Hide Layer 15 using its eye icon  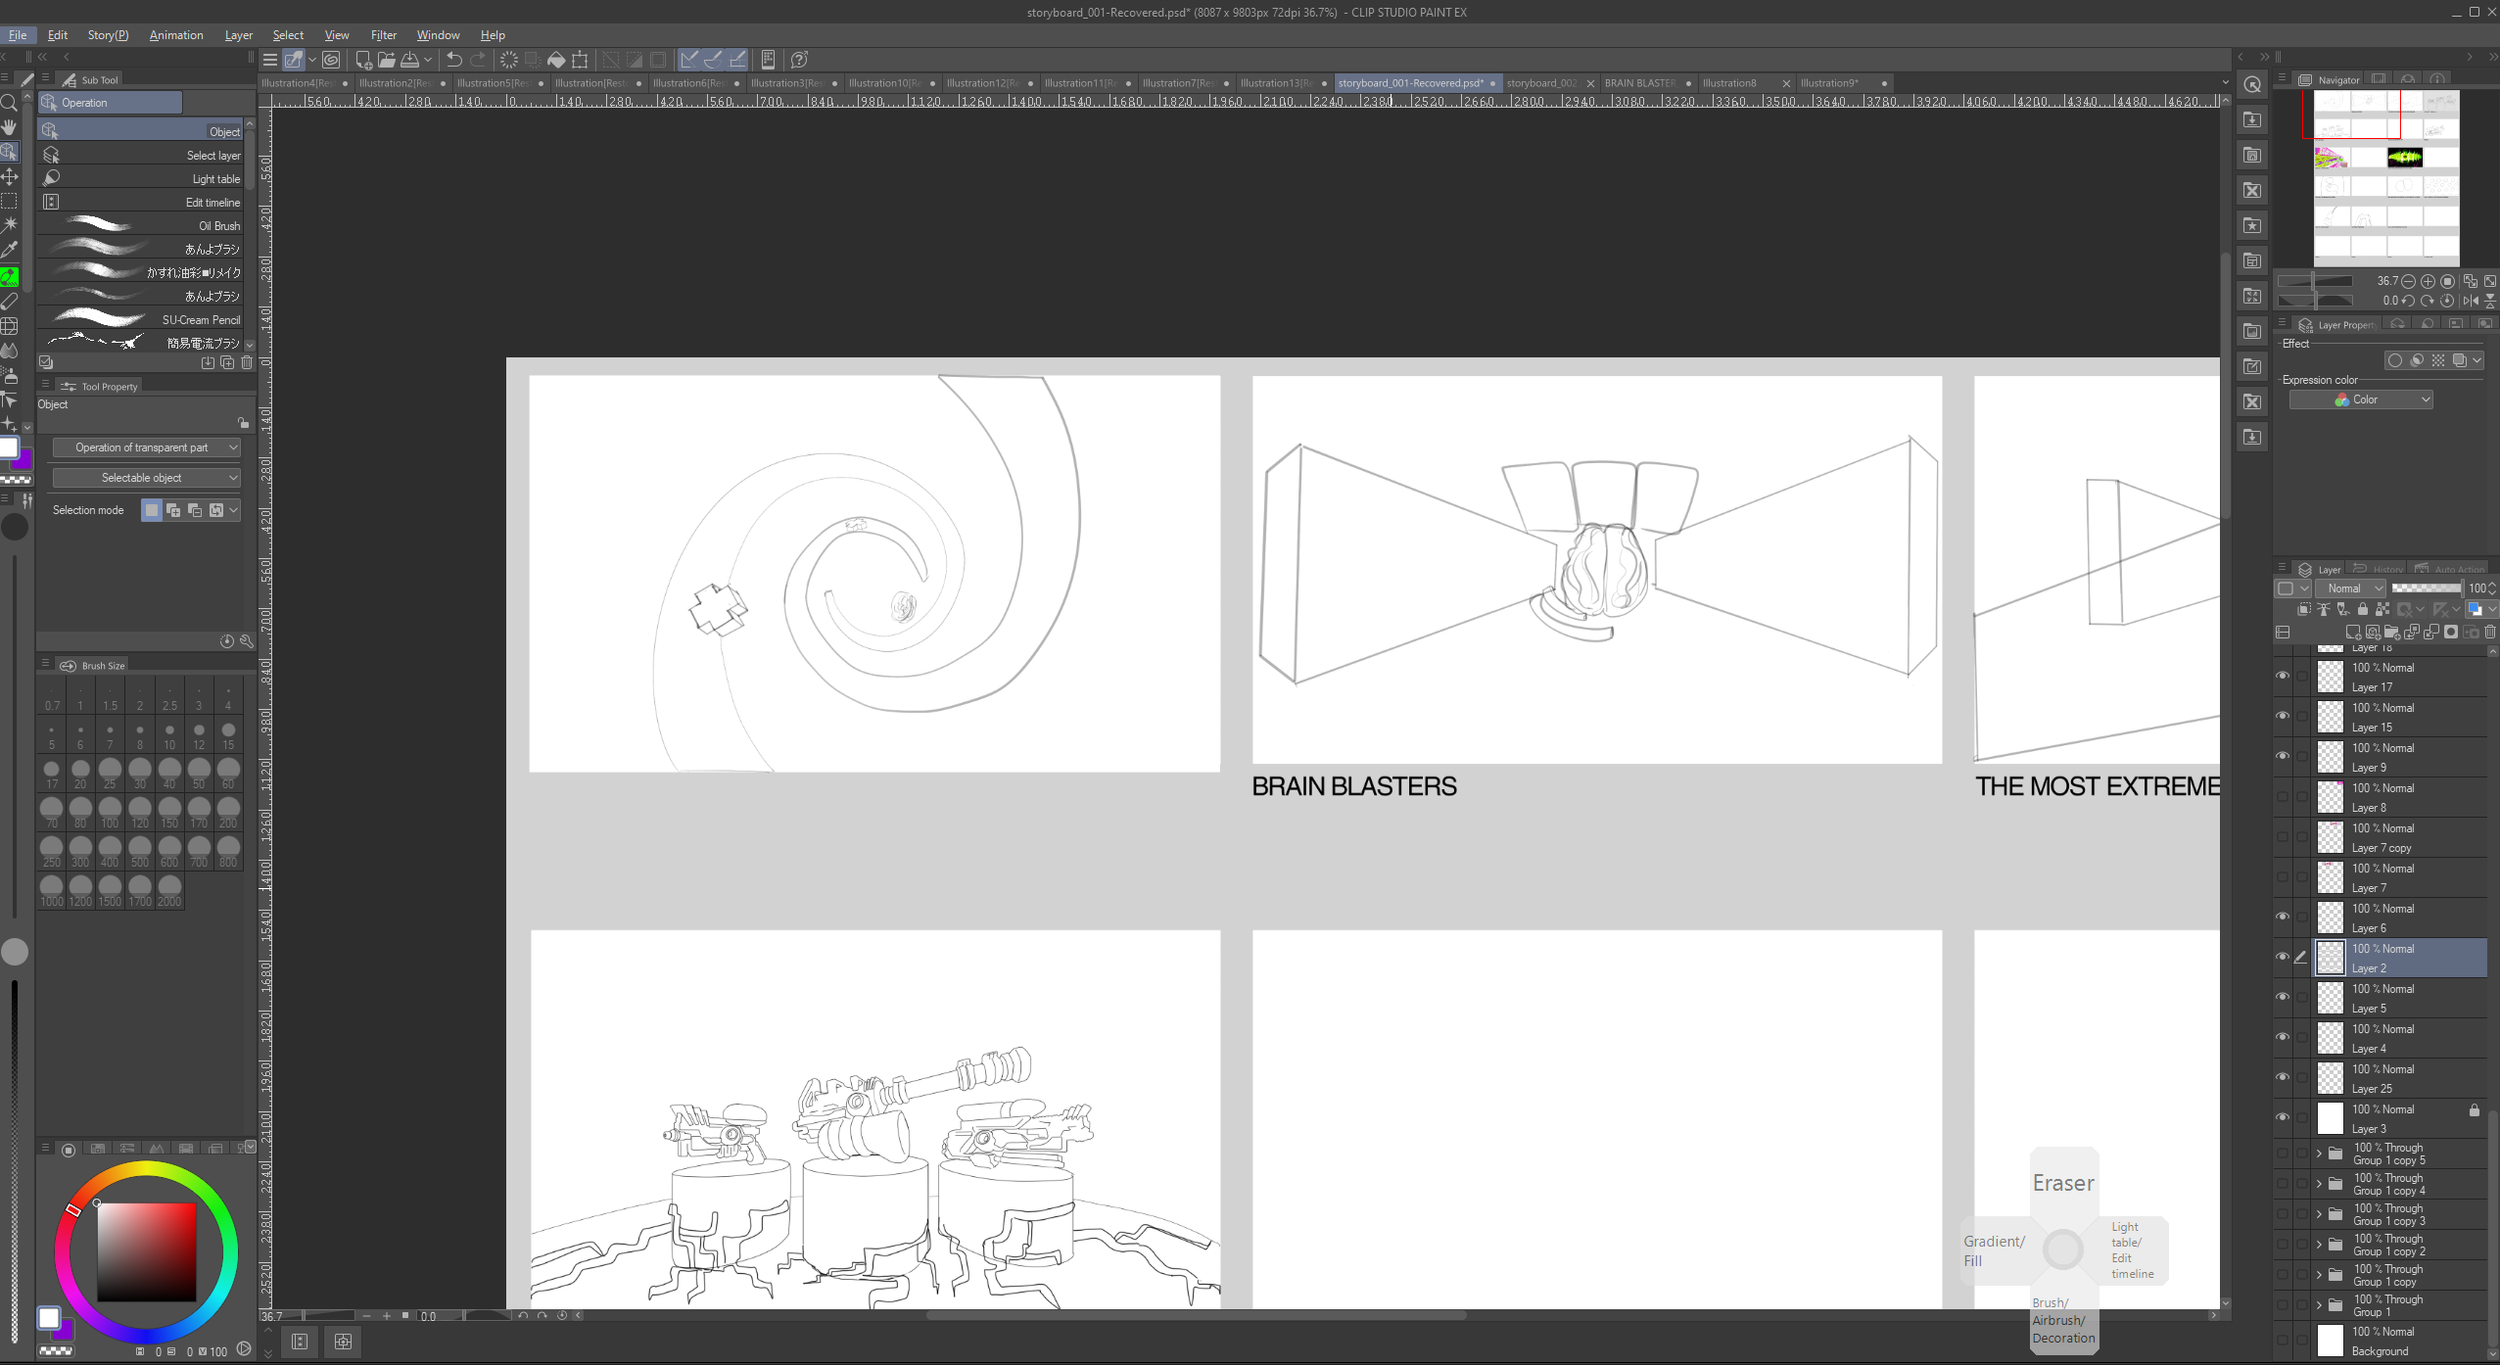(x=2282, y=717)
